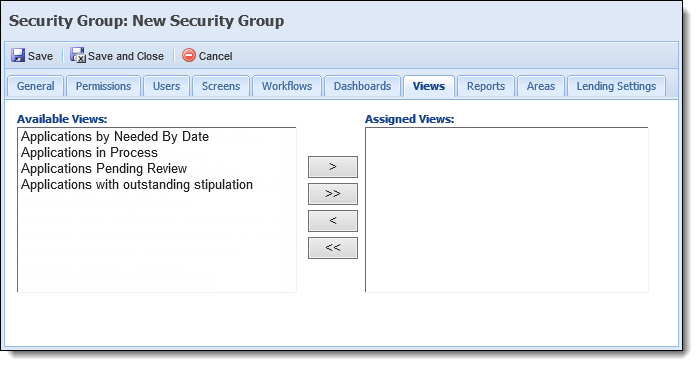Viewport: 698px width, 366px height.
Task: Remove selected view with single left arrow
Action: pos(333,221)
